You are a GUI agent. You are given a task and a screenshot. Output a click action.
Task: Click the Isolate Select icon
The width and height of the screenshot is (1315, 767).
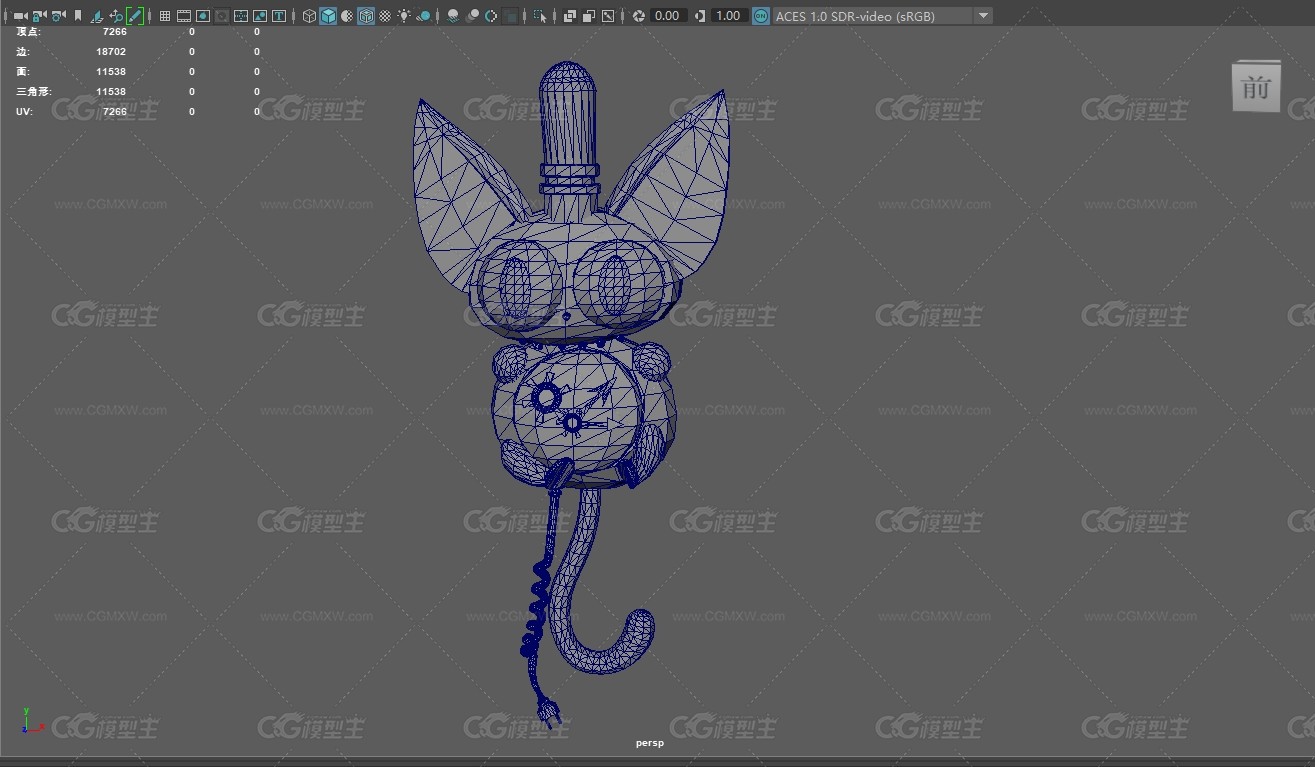(x=539, y=16)
